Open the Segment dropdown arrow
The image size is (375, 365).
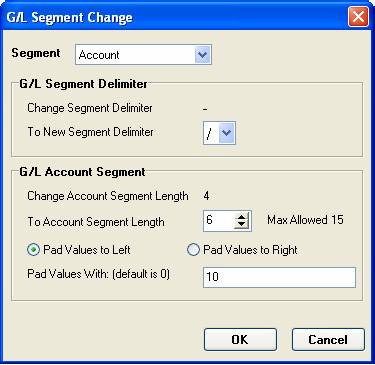coord(202,55)
